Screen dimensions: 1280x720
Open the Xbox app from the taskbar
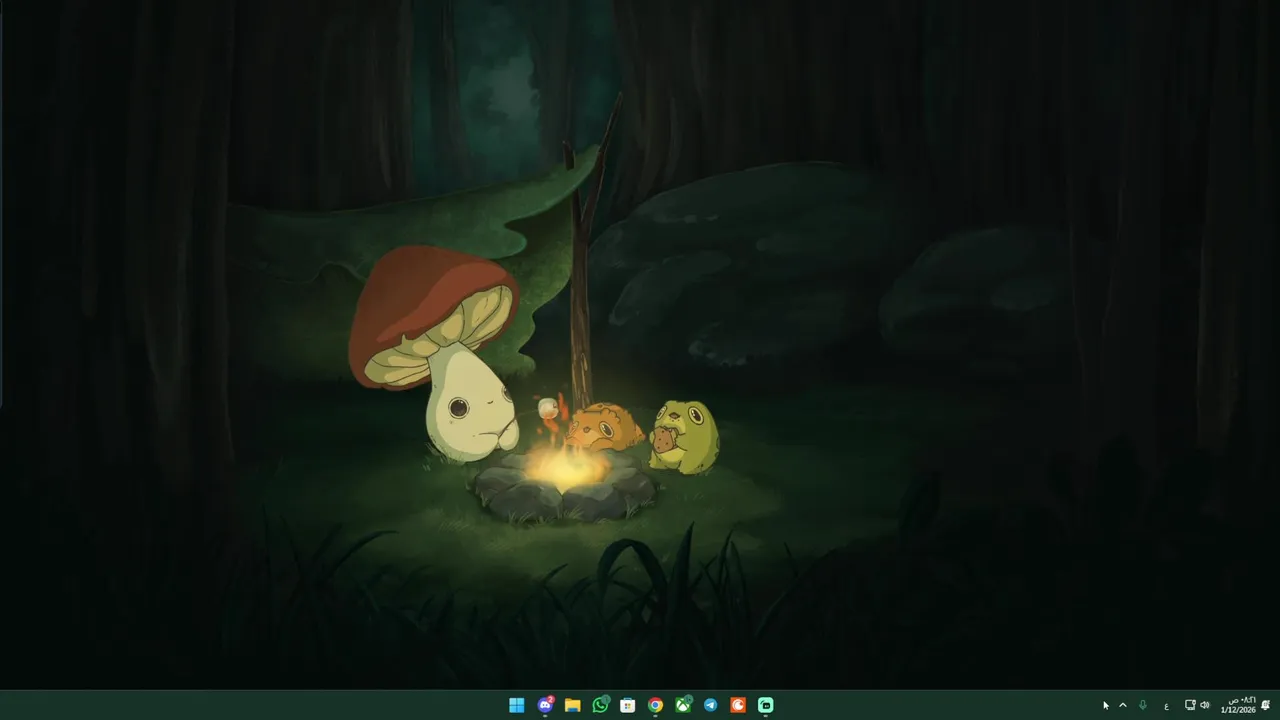pos(683,705)
